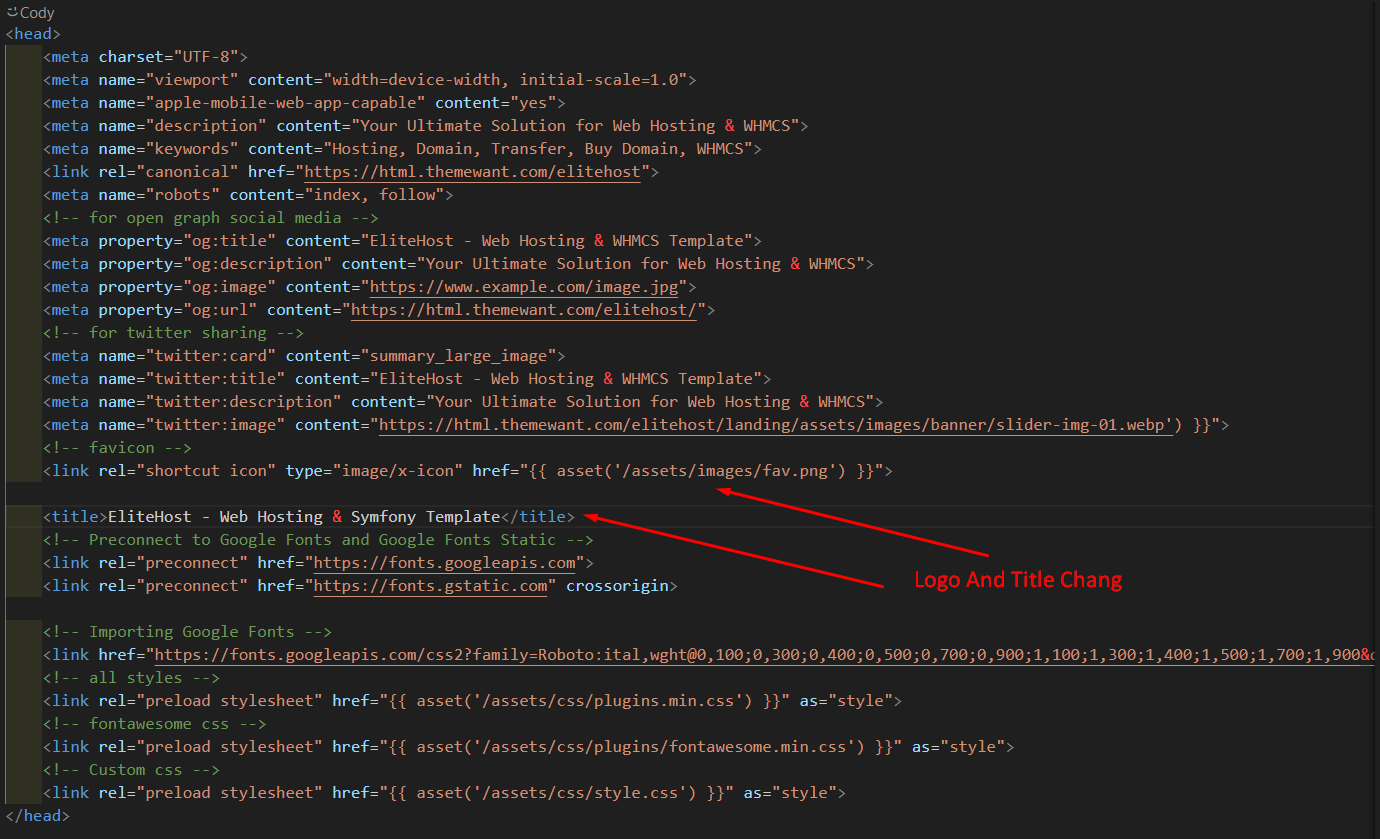This screenshot has height=839, width=1380.
Task: Select the 'Logo And Title Chang' red annotation
Action: pos(1017,580)
